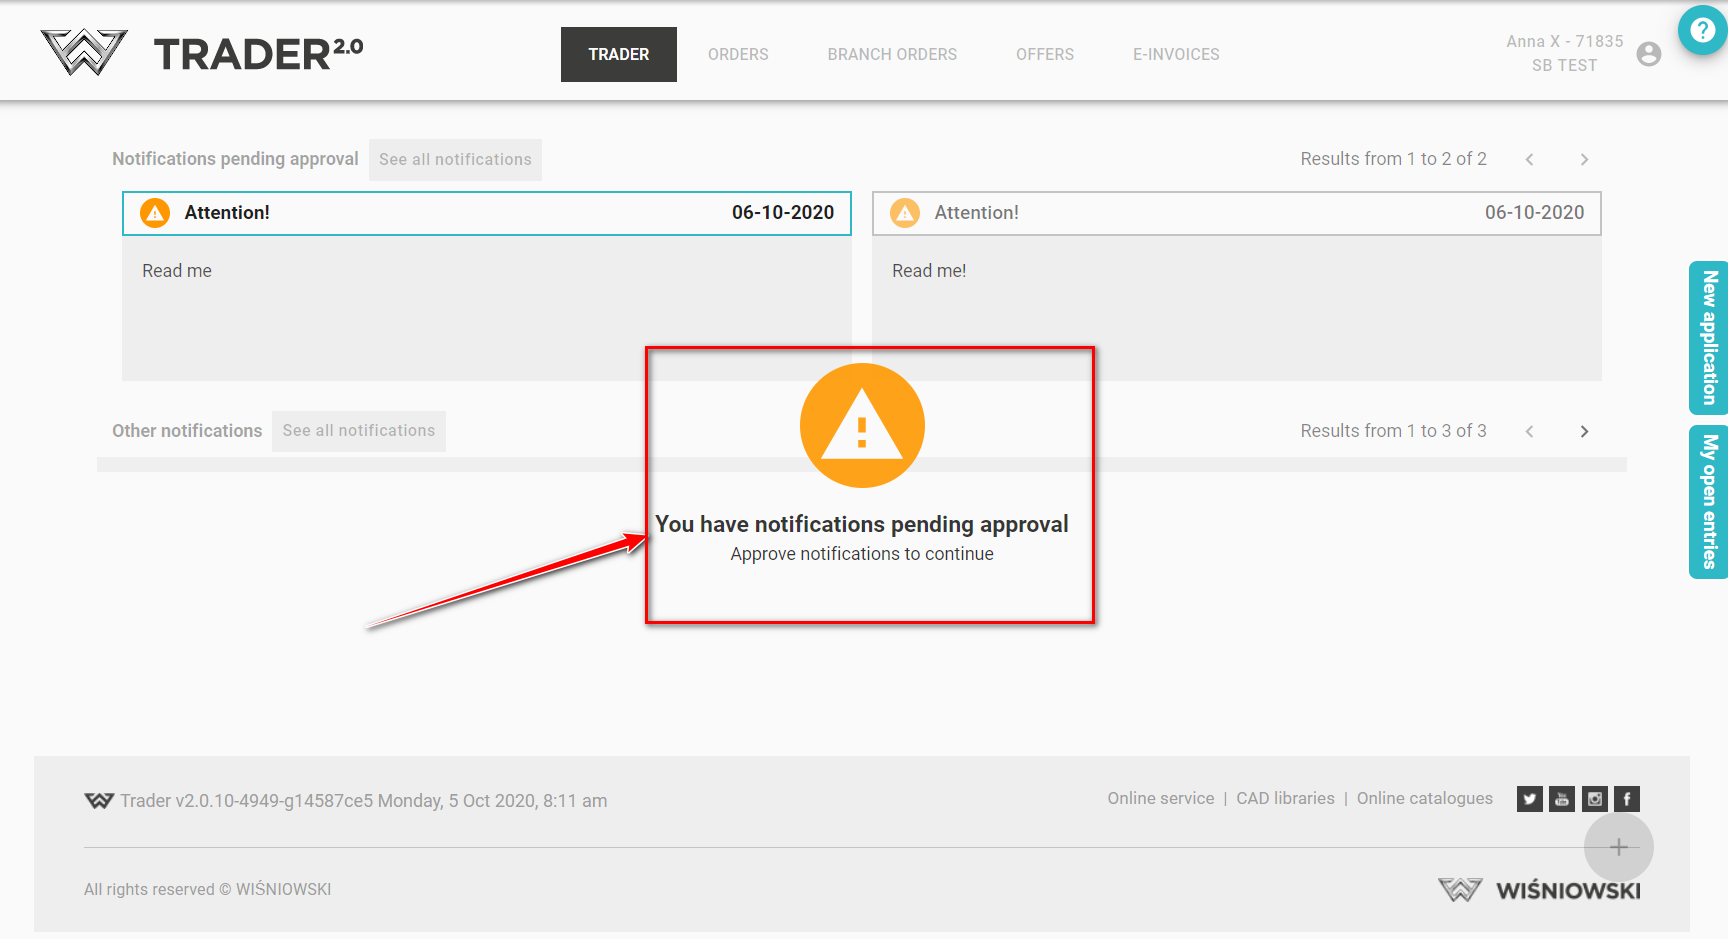
Task: Go to next page of pending notifications
Action: click(1584, 160)
